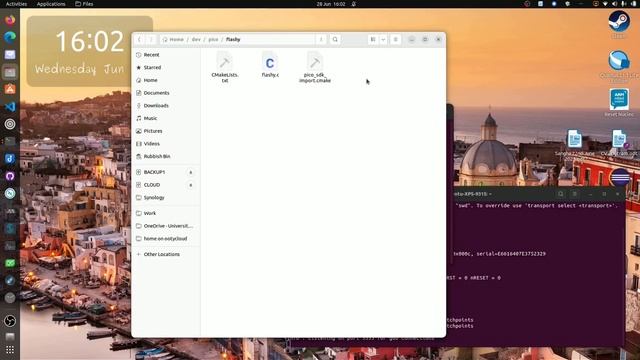Go back in Files navigation

139,40
